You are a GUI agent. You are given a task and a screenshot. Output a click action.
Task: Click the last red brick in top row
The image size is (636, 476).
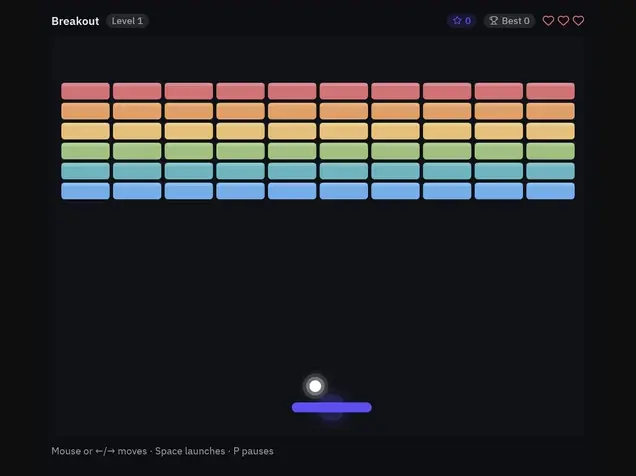click(x=550, y=91)
